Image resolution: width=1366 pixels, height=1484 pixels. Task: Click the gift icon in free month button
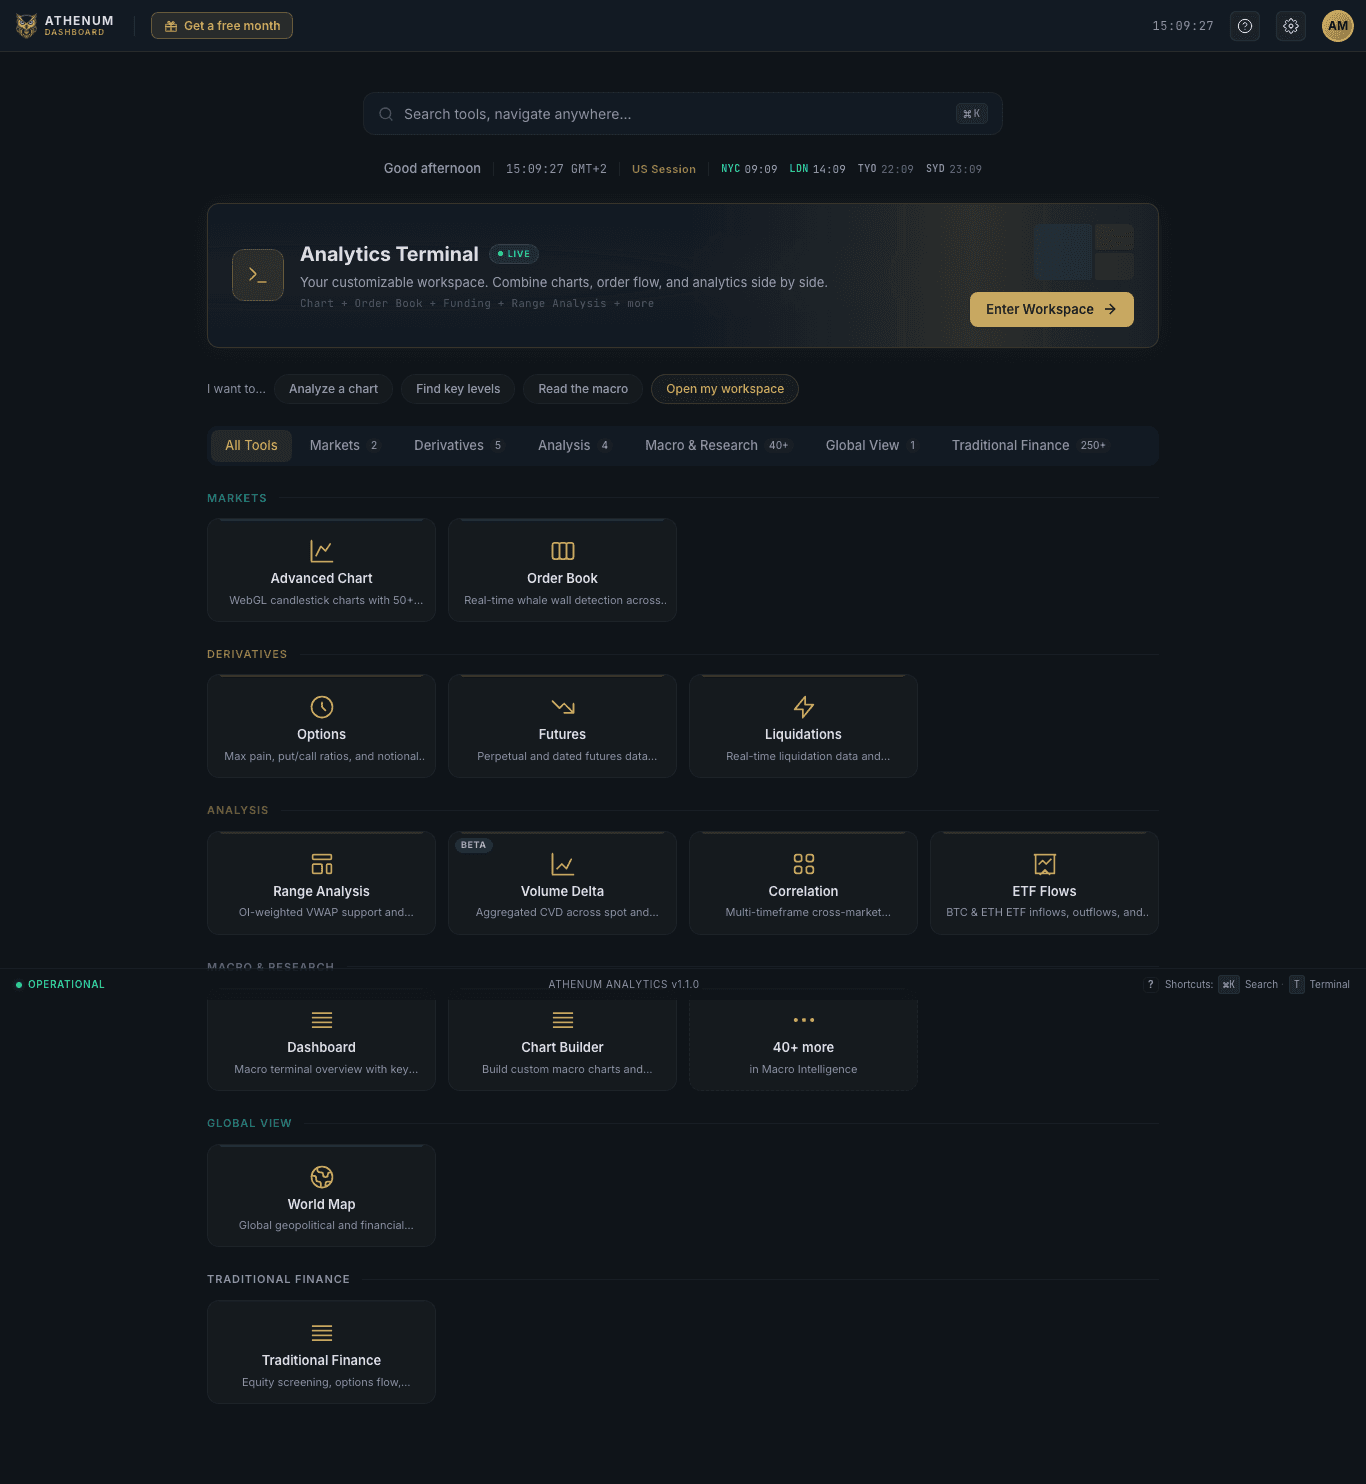coord(171,26)
